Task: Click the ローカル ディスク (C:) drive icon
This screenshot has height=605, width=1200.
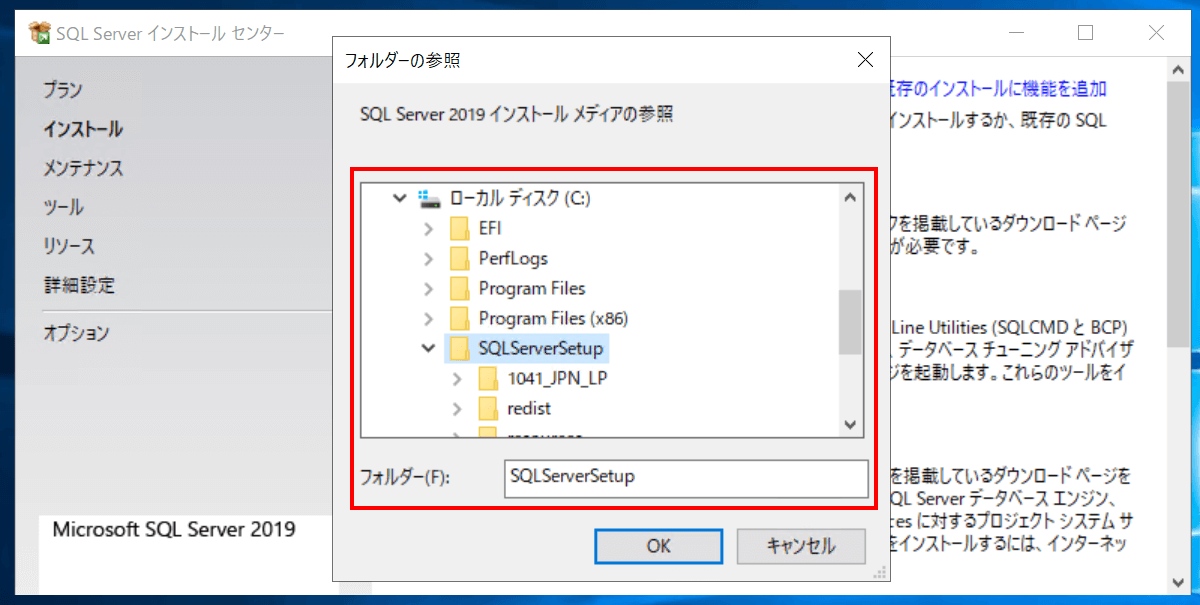Action: click(x=430, y=197)
